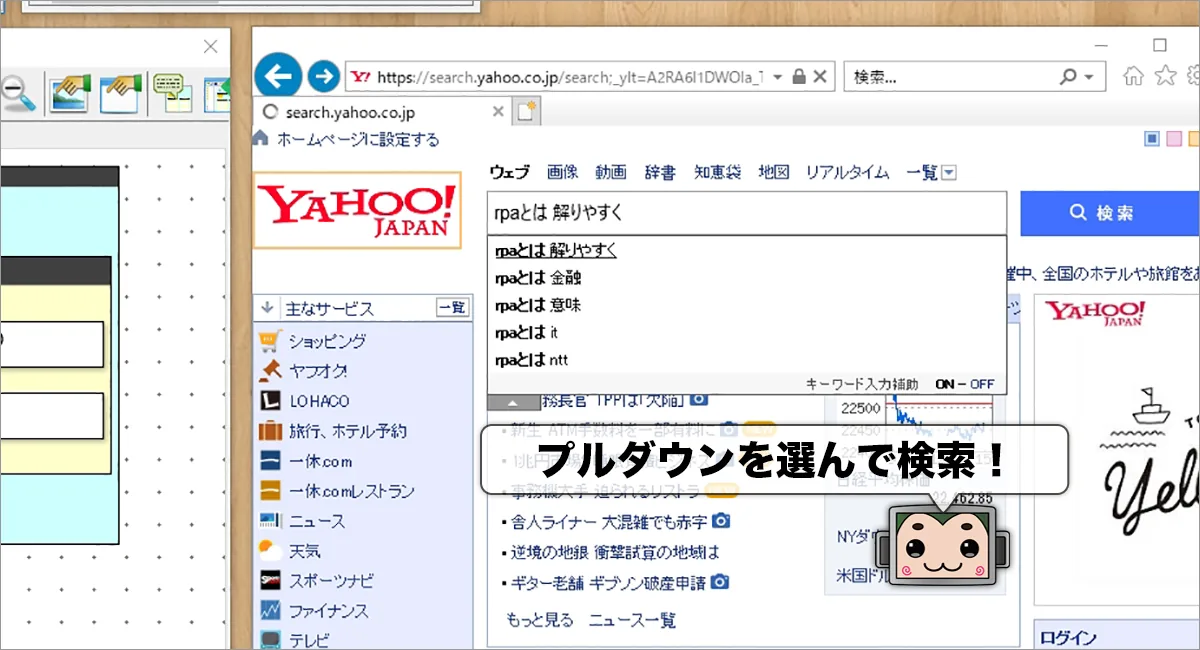1200x650 pixels.
Task: Open LOHACO in the services sidebar
Action: pos(320,401)
